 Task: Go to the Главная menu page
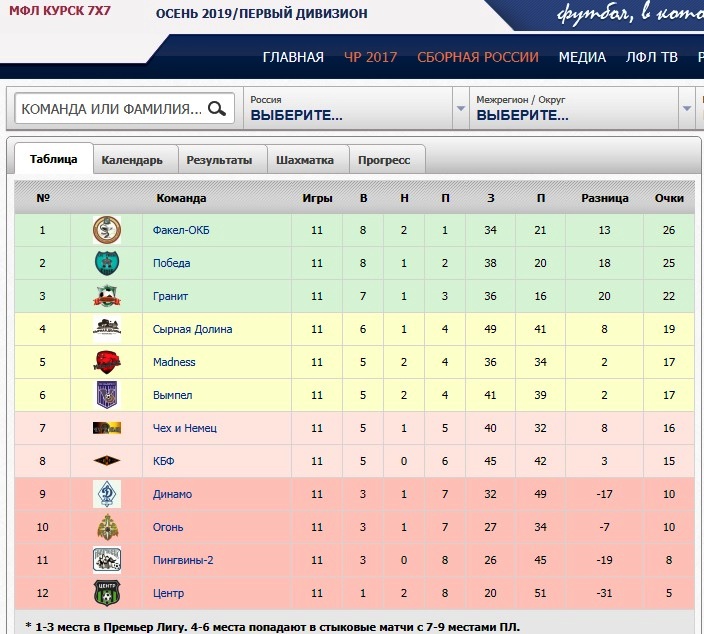293,57
